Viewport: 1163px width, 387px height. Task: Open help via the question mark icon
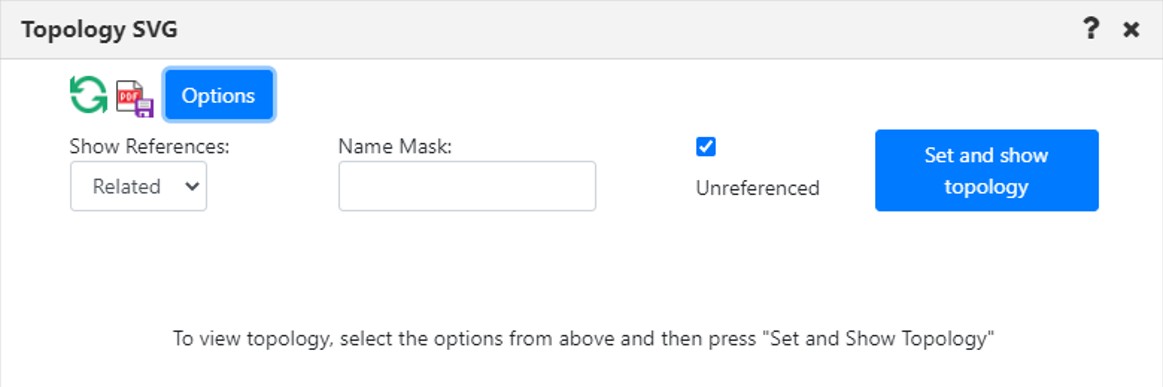click(1090, 30)
